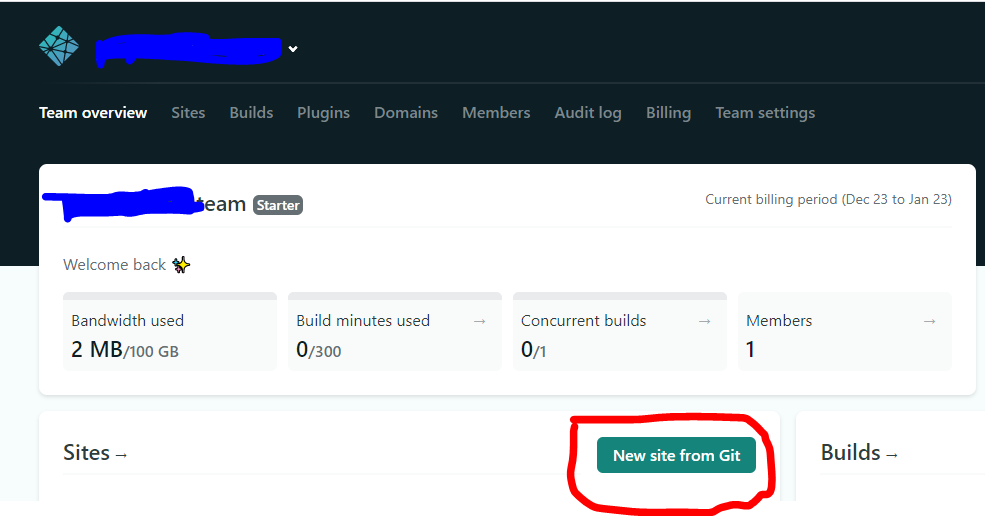The height and width of the screenshot is (516, 985).
Task: Click the current billing period text
Action: [x=828, y=199]
